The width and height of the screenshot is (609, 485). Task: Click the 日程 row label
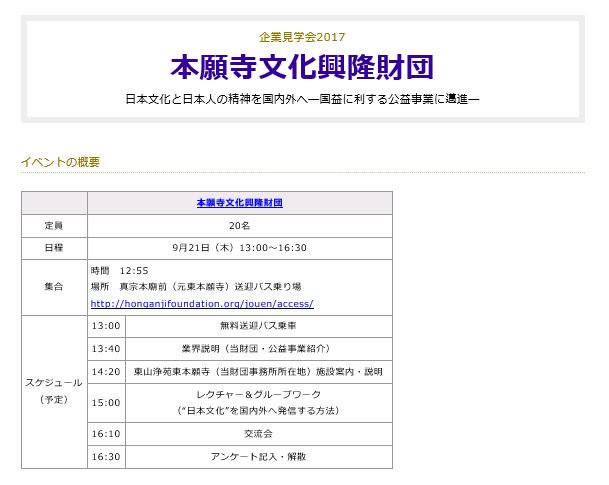coord(54,248)
